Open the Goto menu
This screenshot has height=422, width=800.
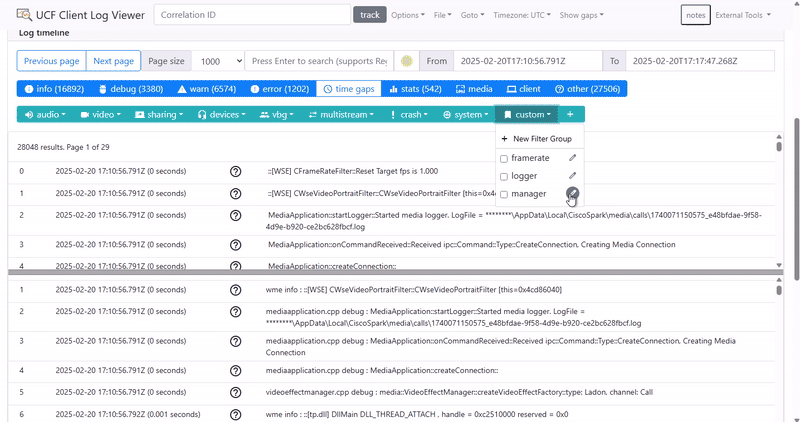point(472,15)
